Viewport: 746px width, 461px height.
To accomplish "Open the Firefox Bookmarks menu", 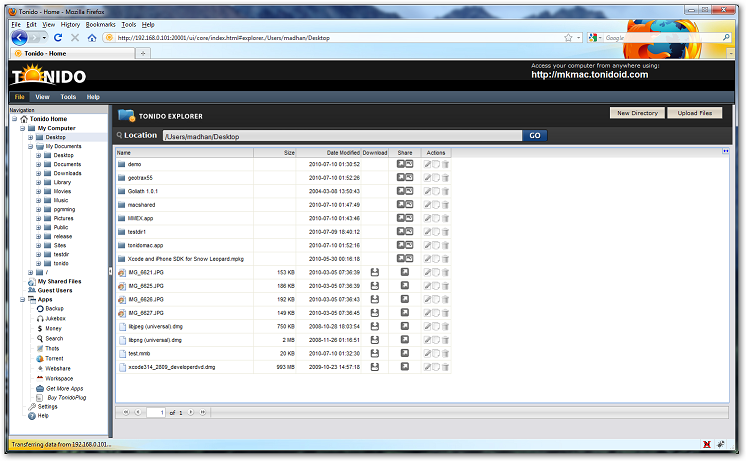I will [100, 25].
